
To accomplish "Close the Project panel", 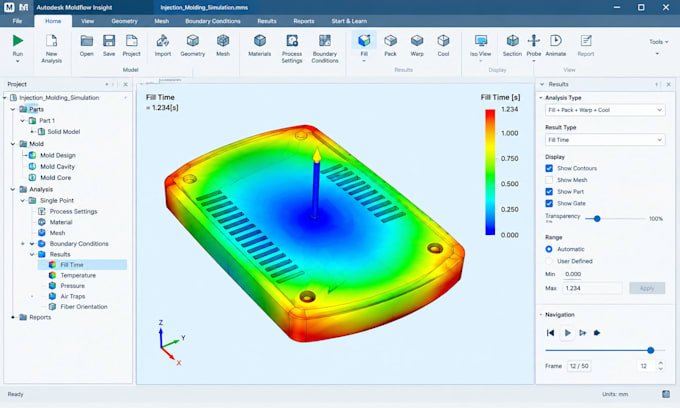I will pos(125,85).
